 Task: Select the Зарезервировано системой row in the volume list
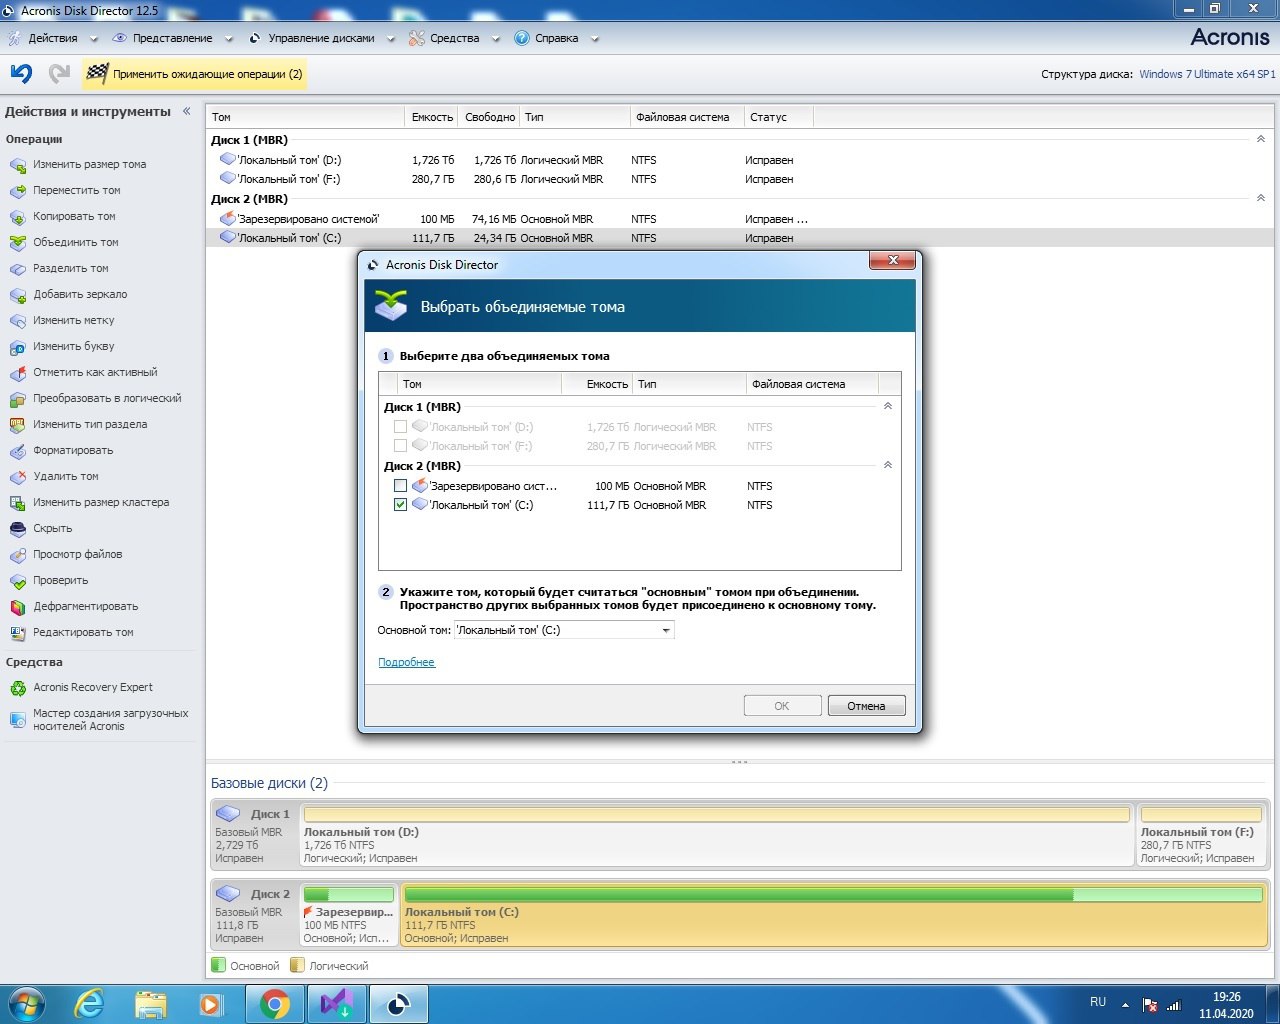pos(740,219)
